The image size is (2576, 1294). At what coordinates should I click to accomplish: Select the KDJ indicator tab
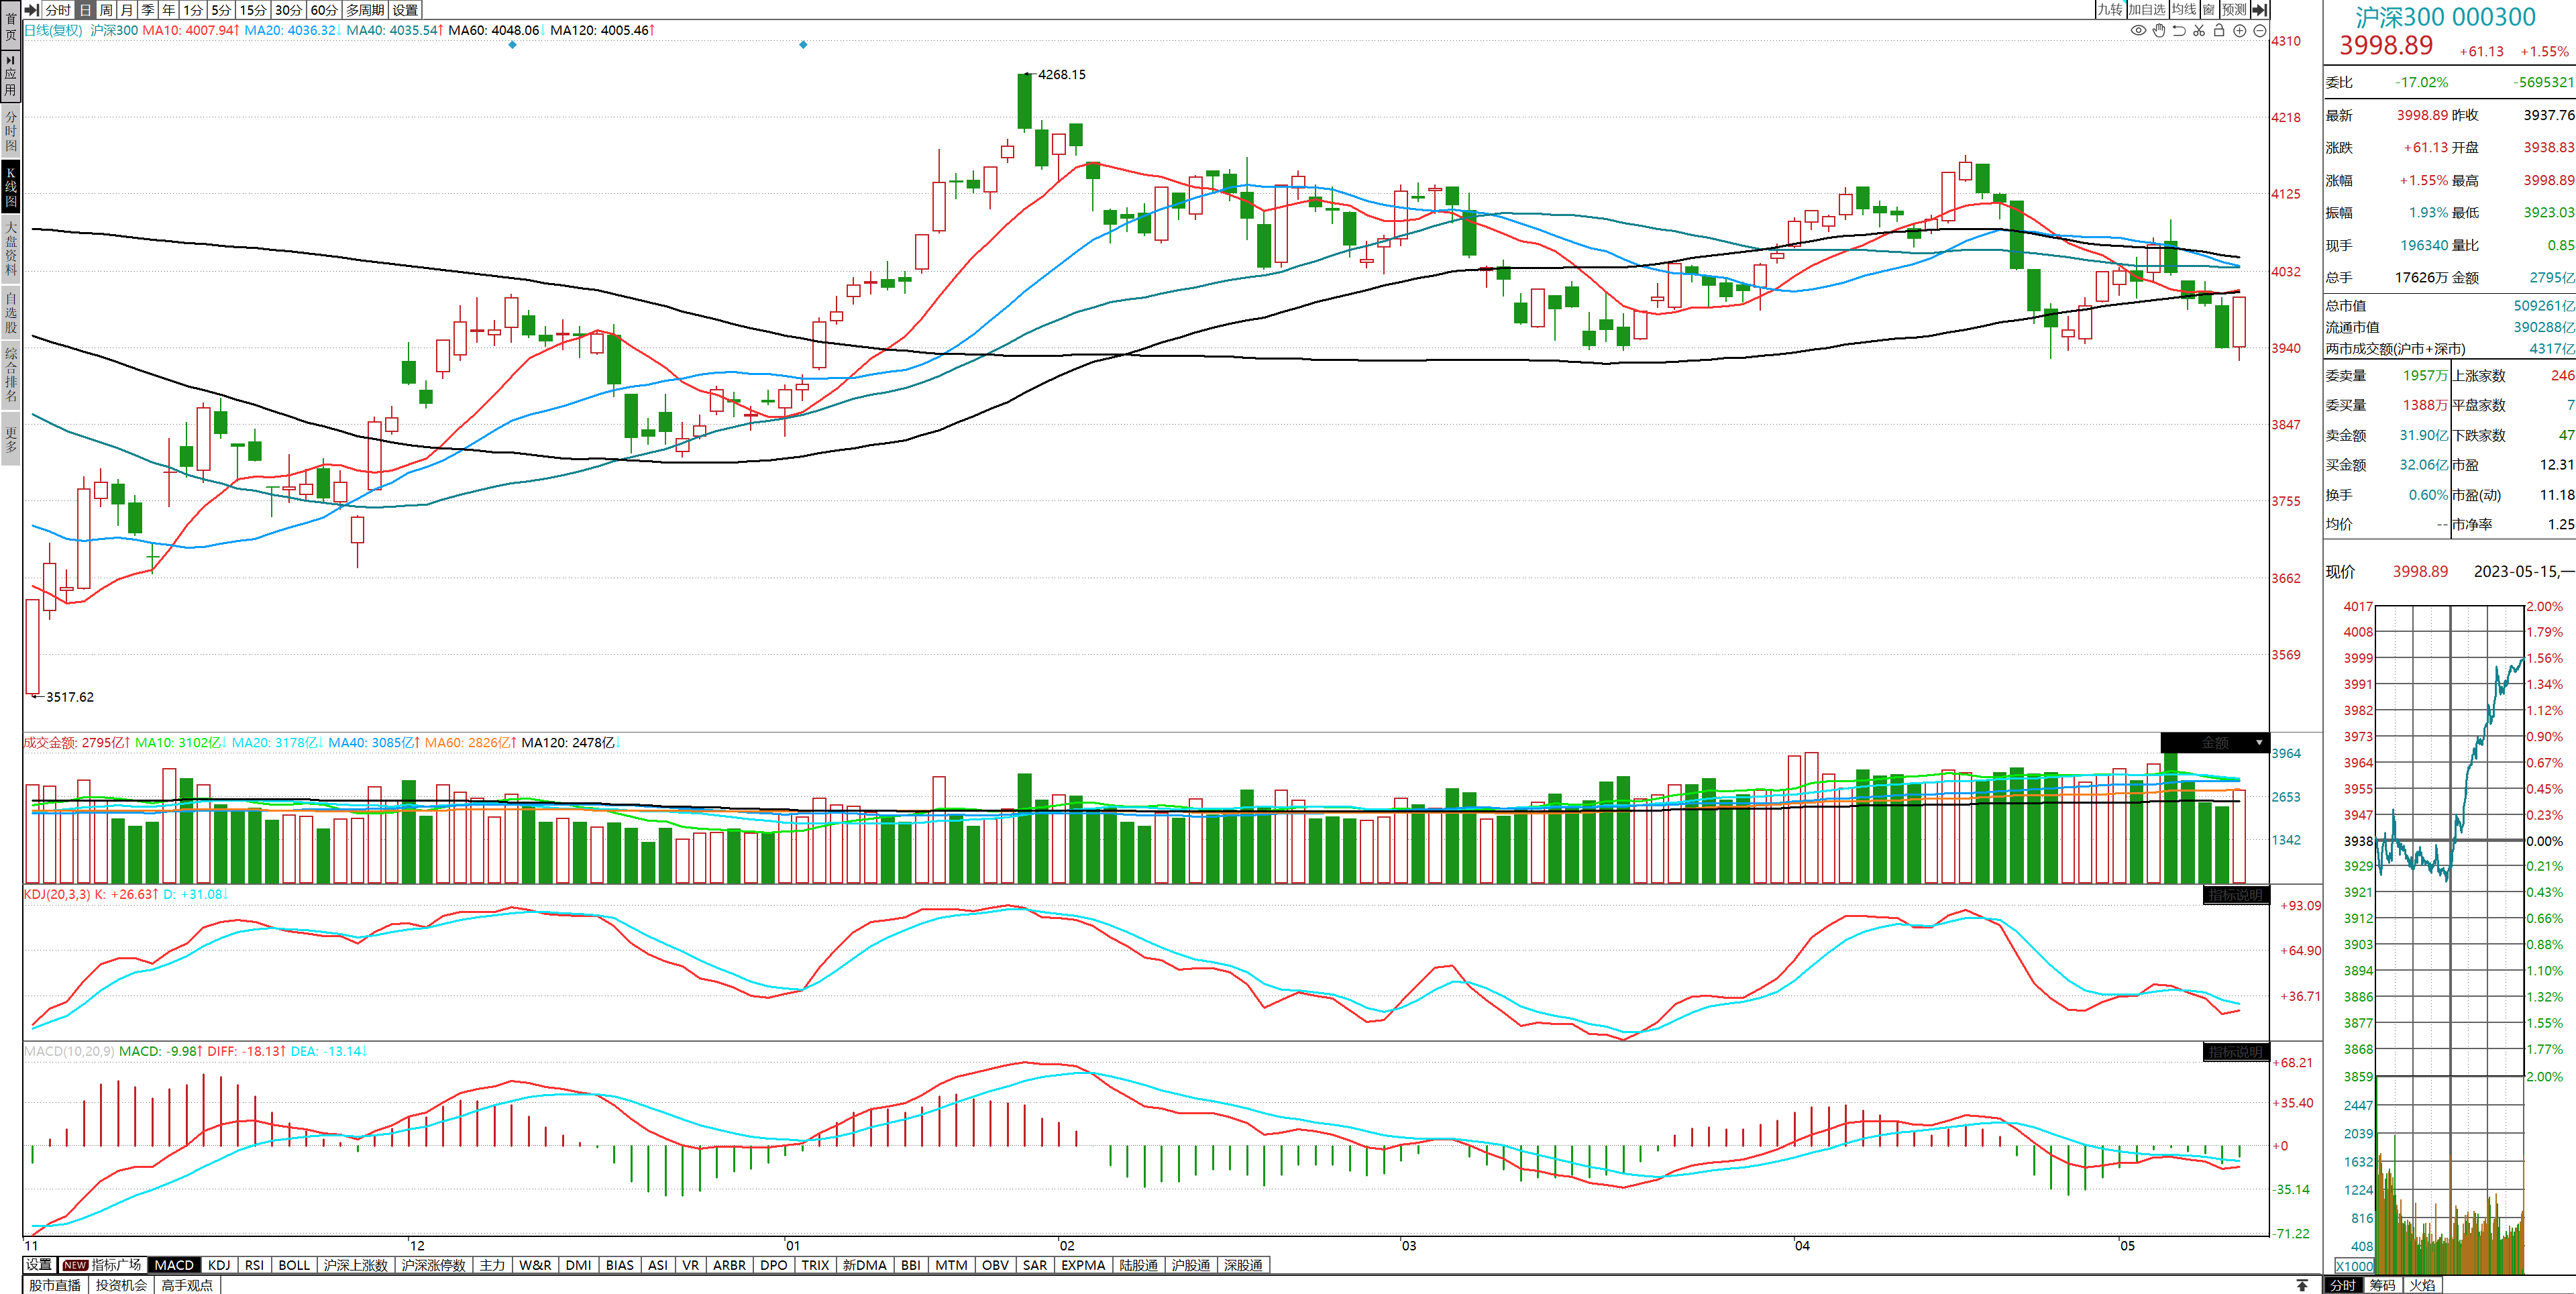[219, 1265]
